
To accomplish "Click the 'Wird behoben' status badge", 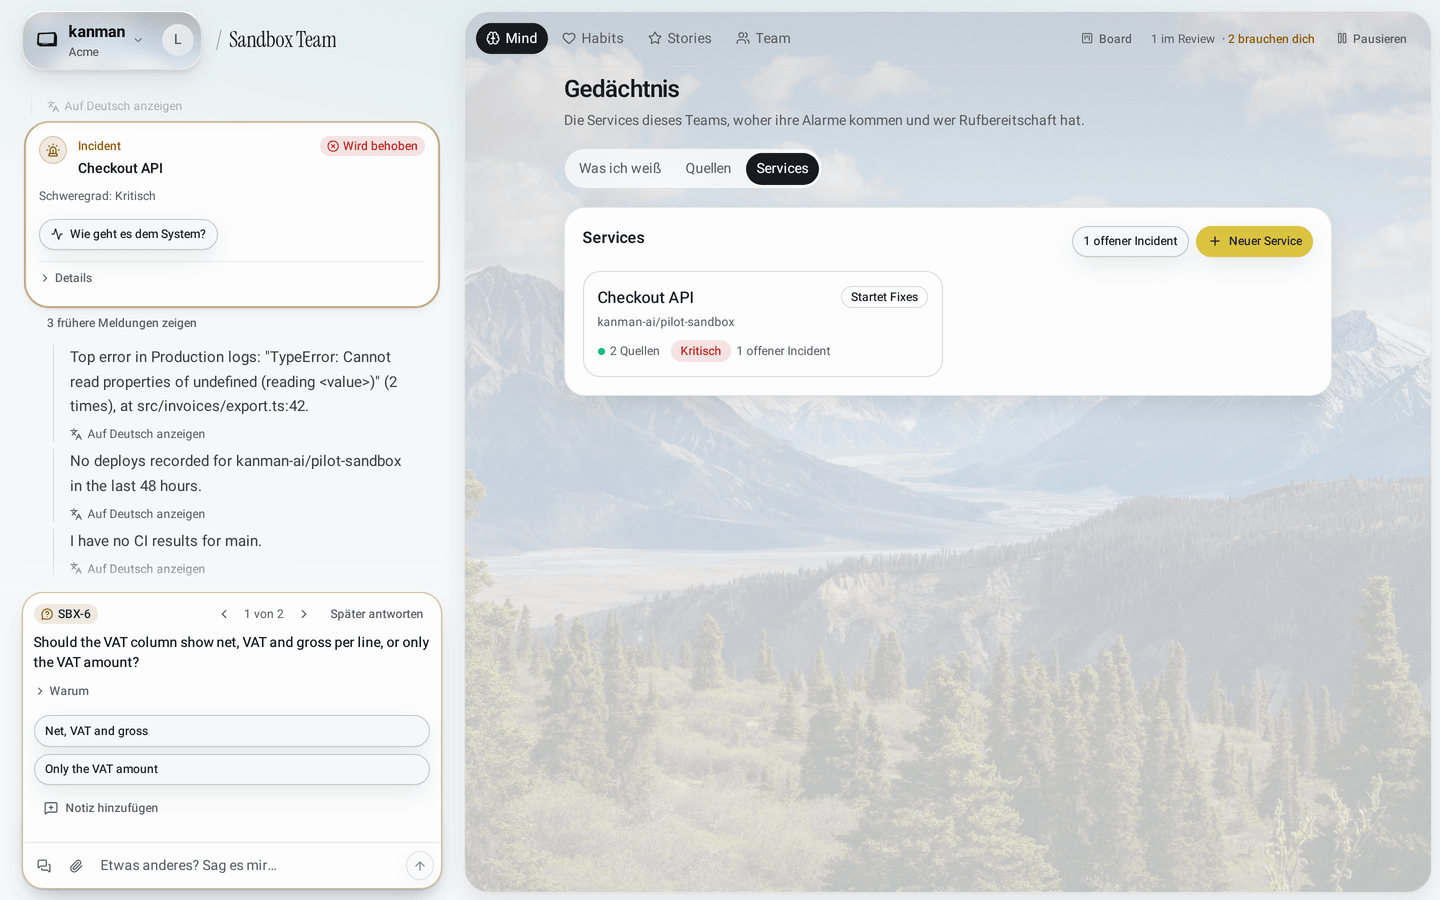I will click(x=372, y=146).
